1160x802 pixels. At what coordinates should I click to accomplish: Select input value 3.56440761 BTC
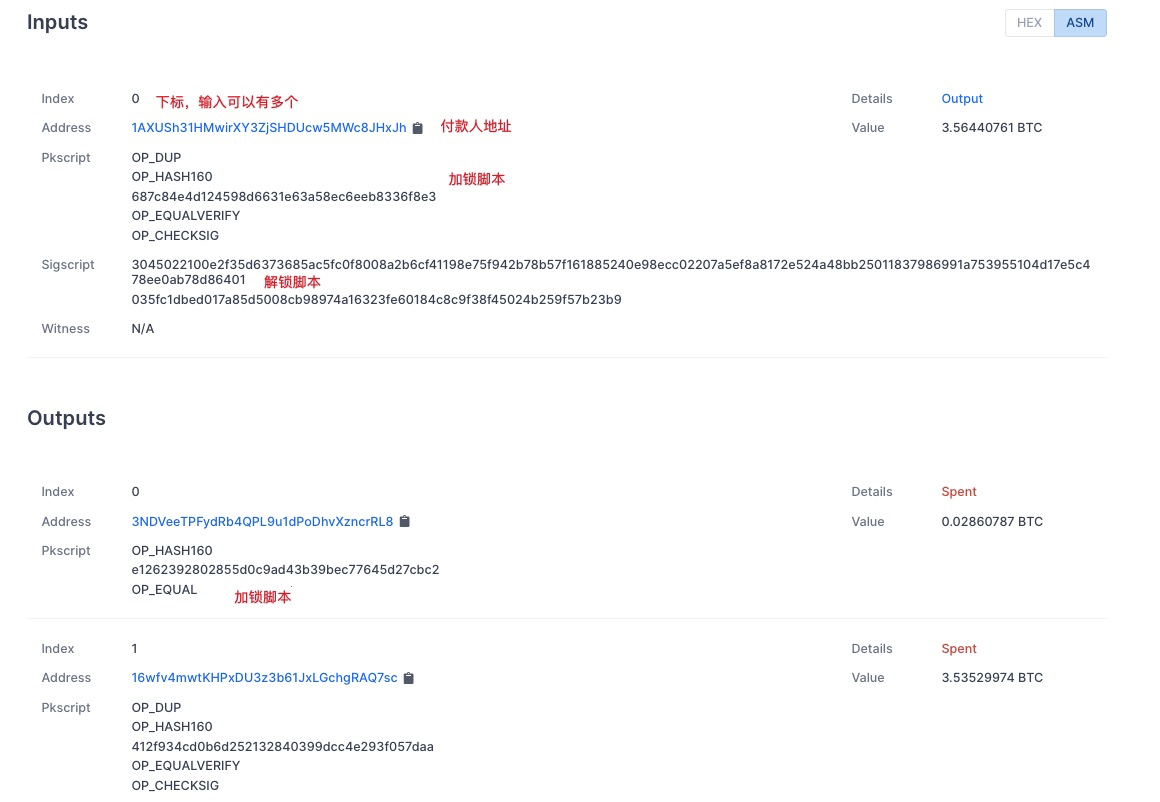(991, 128)
